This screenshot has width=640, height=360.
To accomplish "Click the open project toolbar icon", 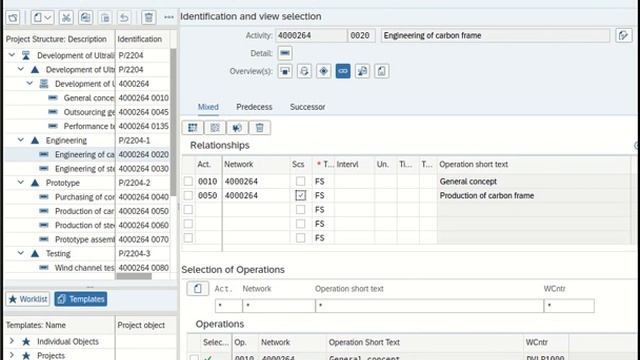I will point(13,18).
